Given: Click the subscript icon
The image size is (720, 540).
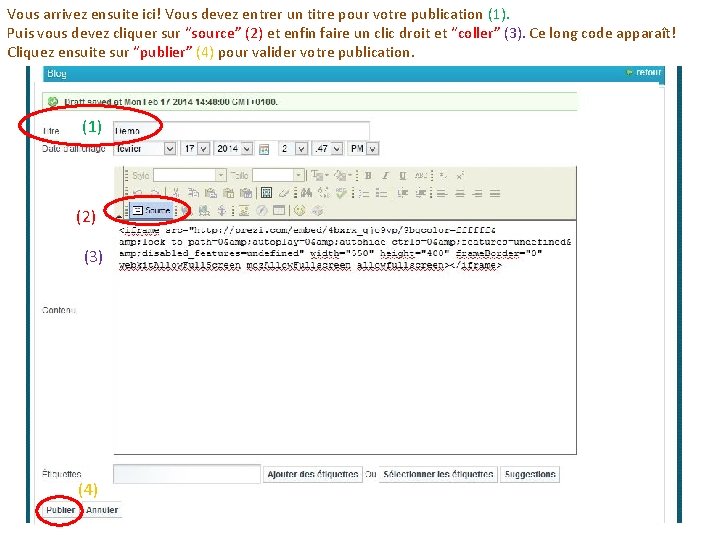Looking at the screenshot, I should tap(443, 175).
